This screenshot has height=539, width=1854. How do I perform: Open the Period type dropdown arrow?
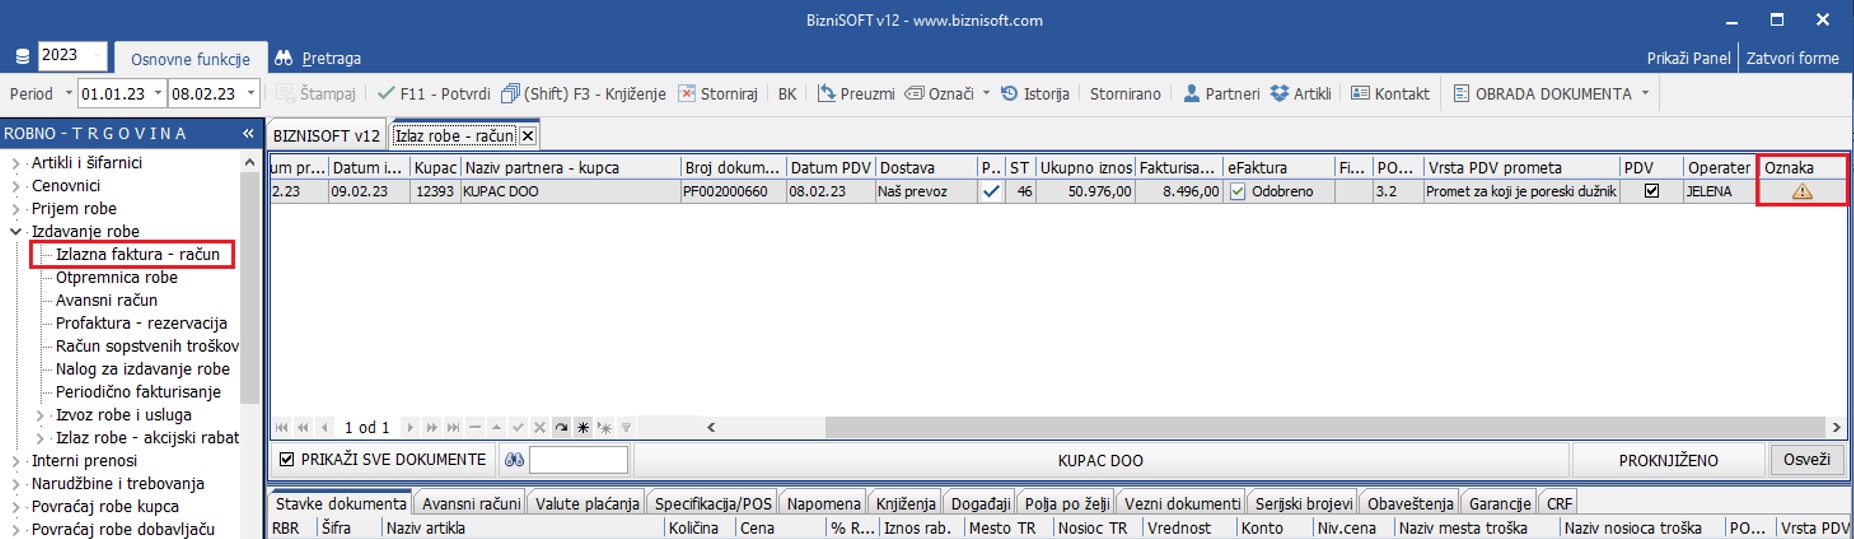click(69, 93)
